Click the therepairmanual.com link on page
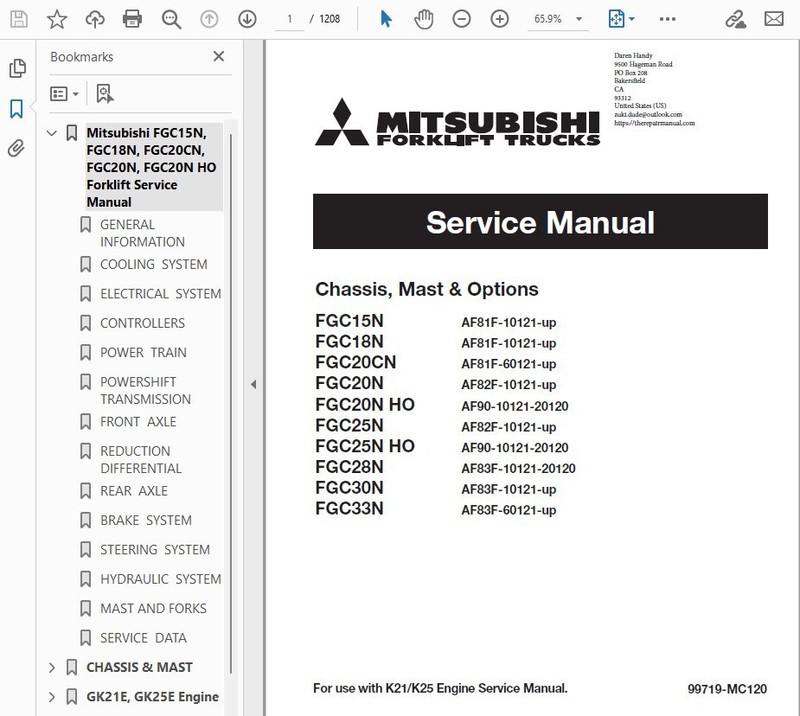800x716 pixels. pos(655,123)
